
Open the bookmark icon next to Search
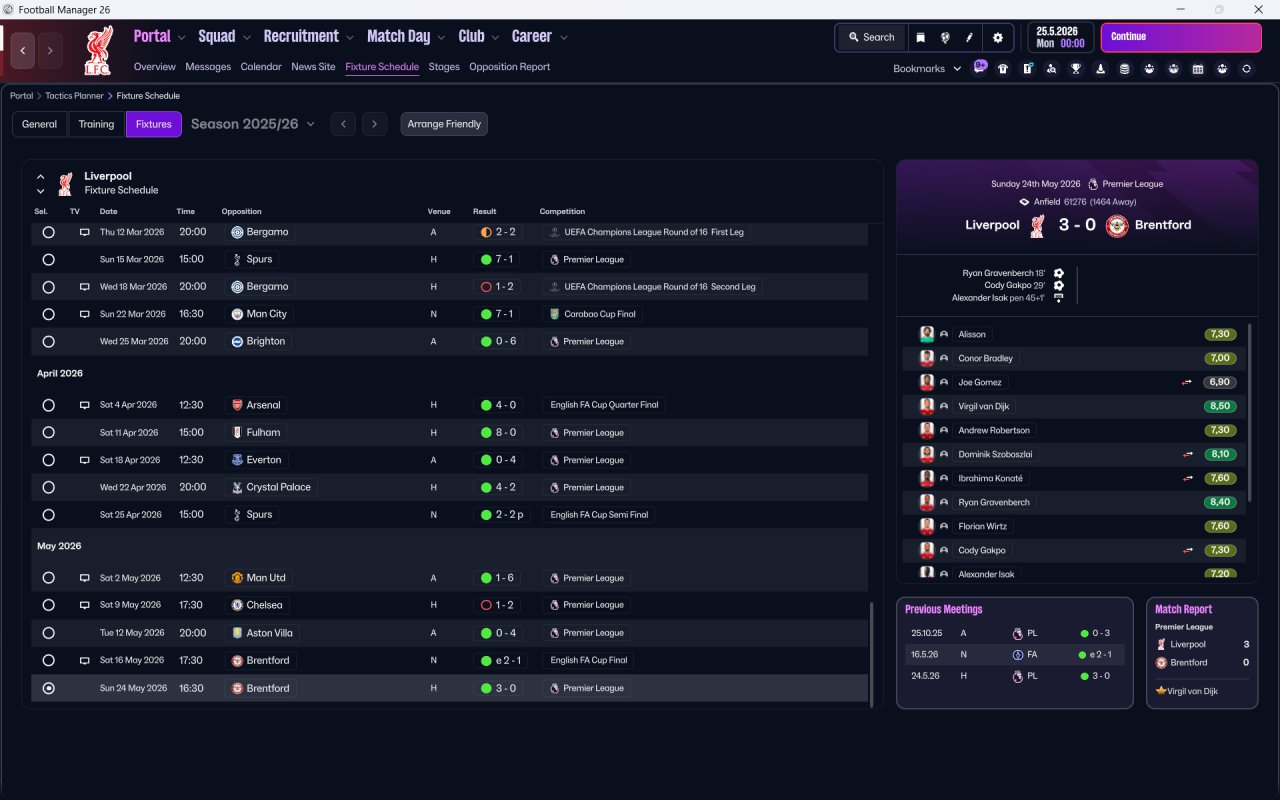920,37
